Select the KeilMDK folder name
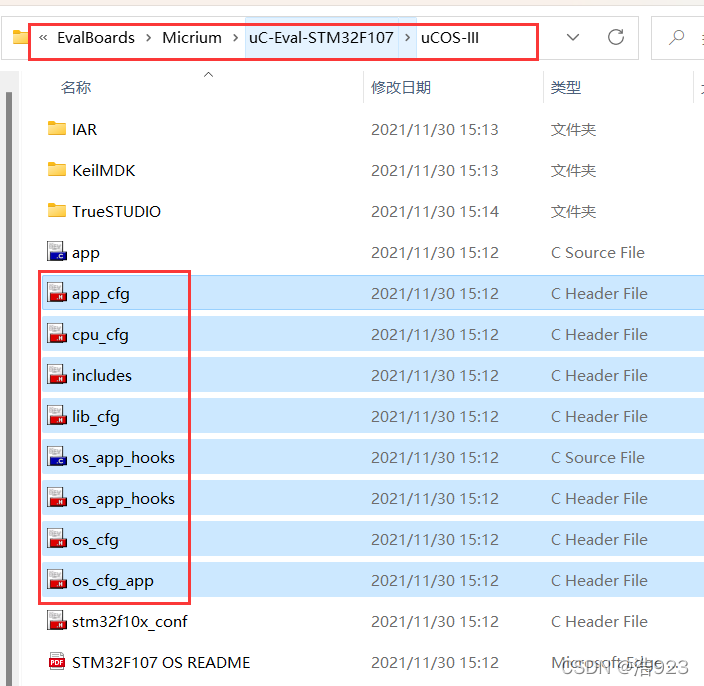 click(x=103, y=171)
